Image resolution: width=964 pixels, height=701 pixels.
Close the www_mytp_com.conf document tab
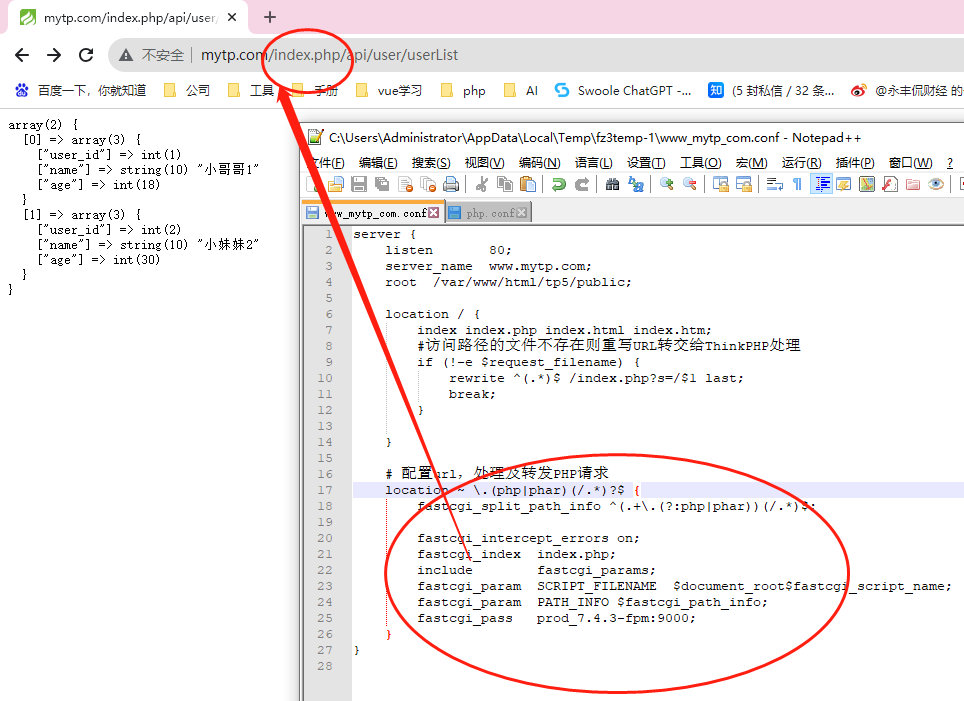(x=434, y=213)
